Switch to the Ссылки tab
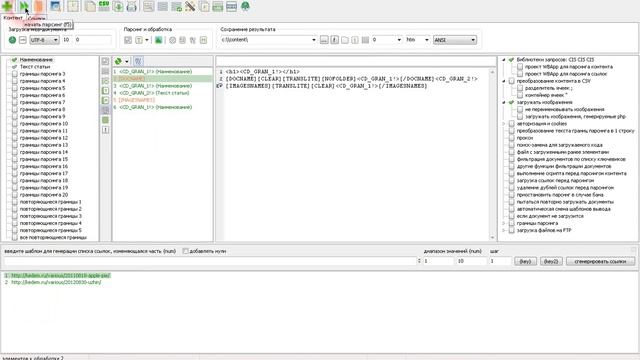This screenshot has height=360, width=640. (36, 18)
